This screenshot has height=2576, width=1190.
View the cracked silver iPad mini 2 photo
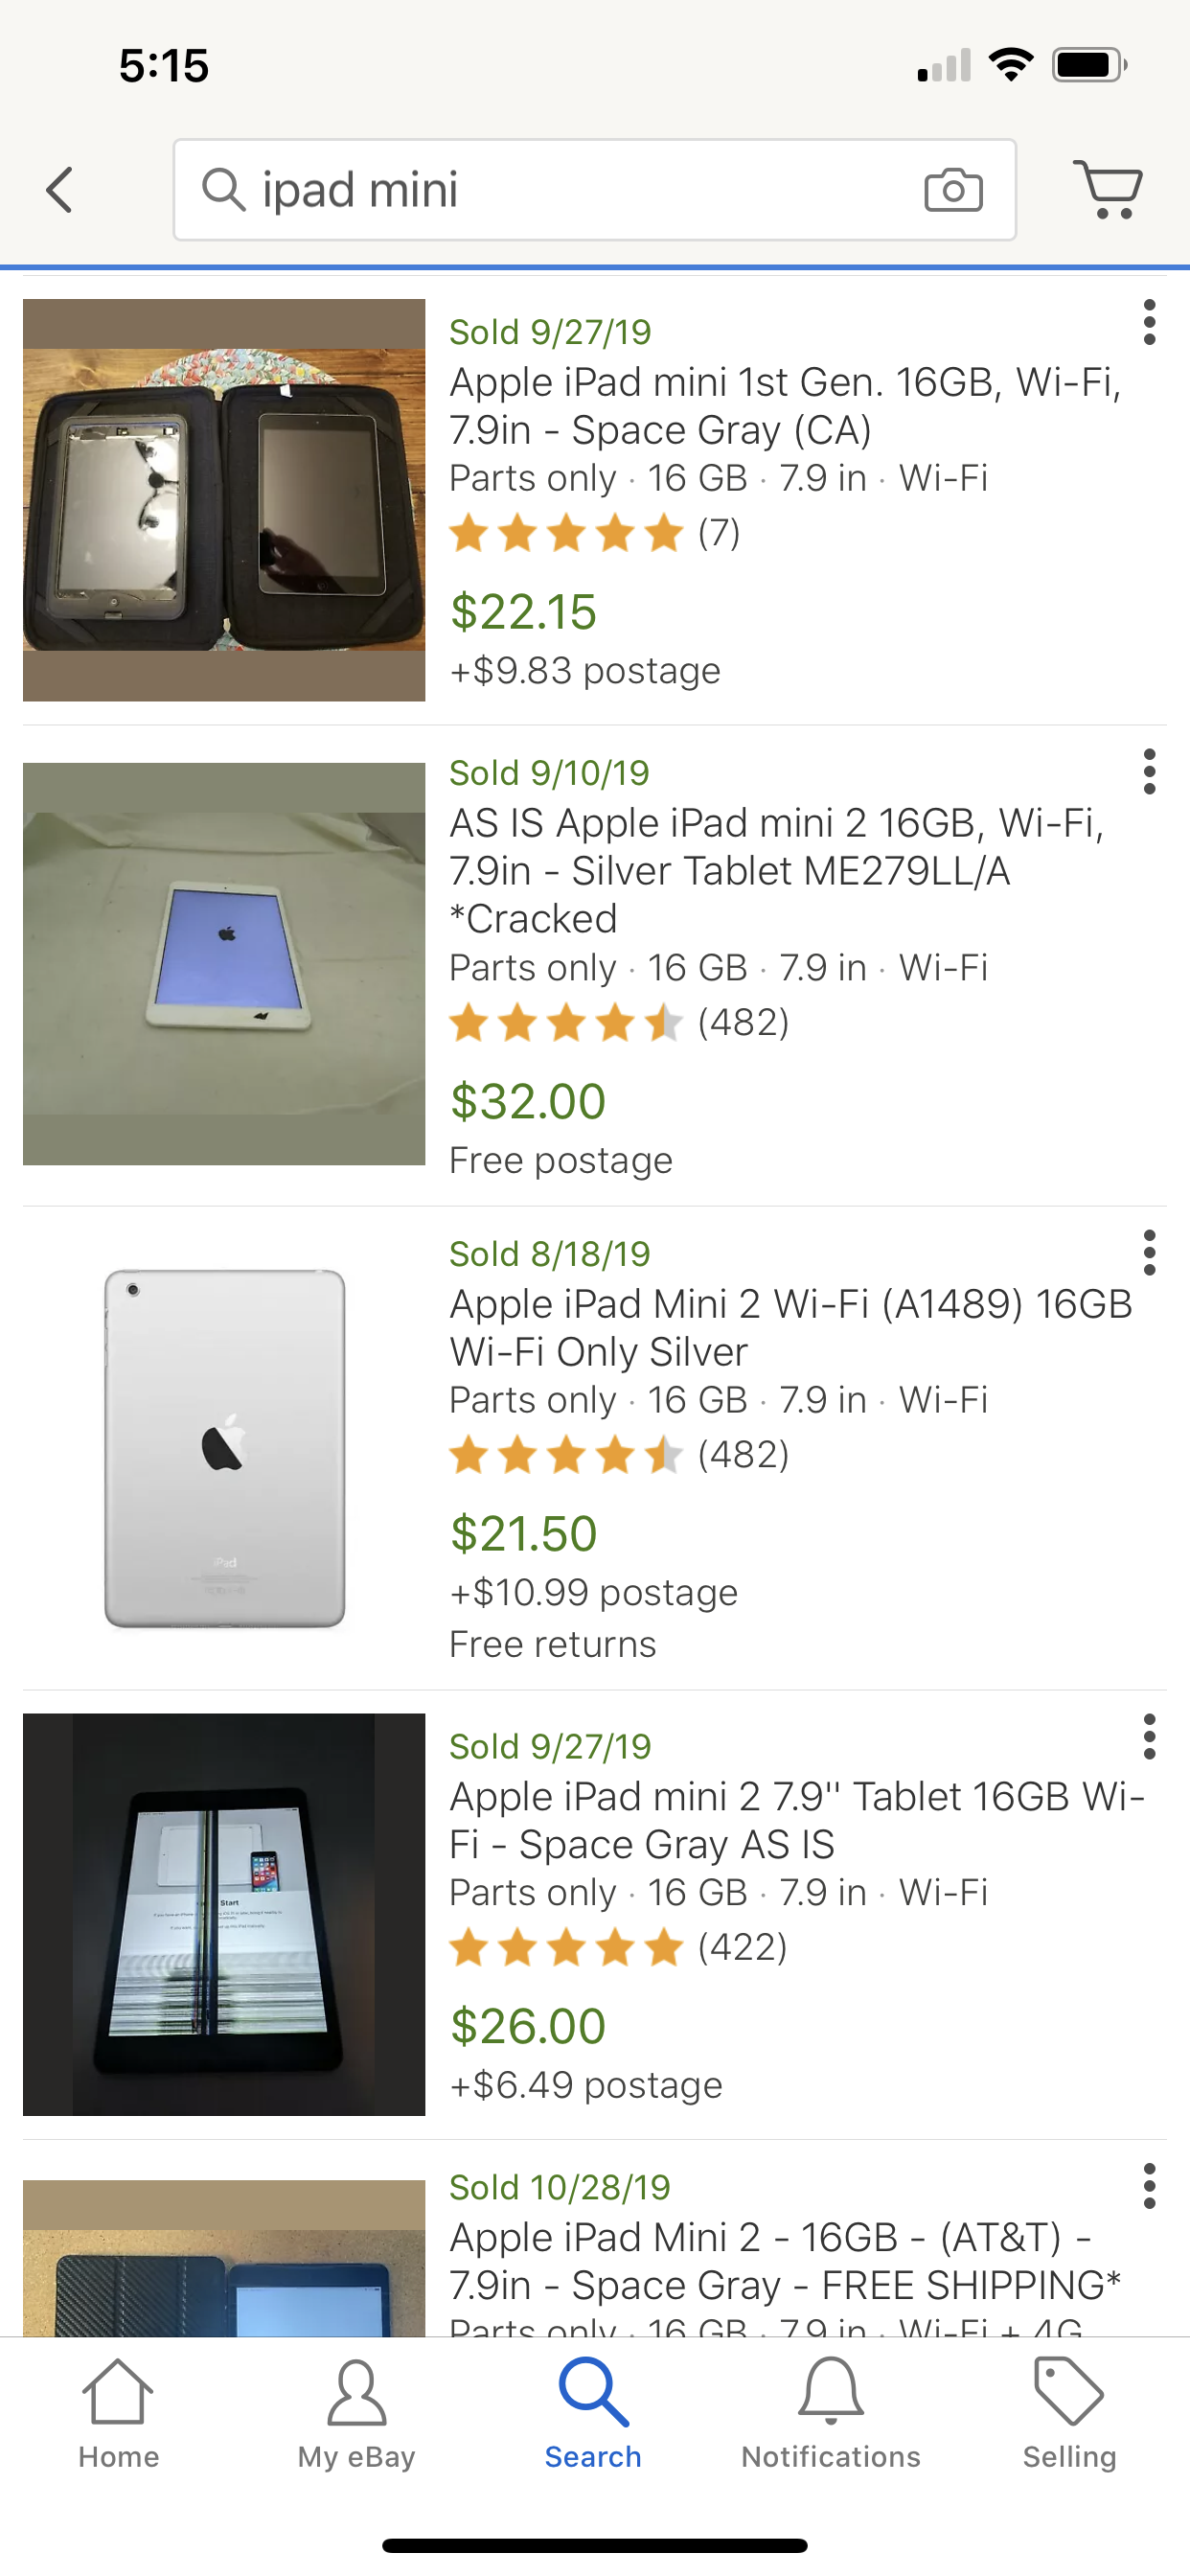tap(224, 964)
